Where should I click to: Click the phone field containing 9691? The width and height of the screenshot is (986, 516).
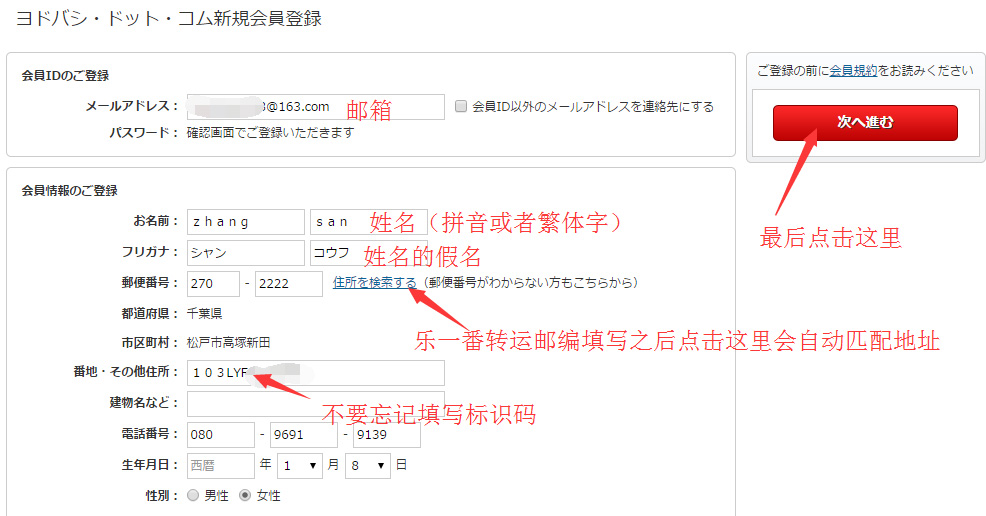(x=304, y=435)
